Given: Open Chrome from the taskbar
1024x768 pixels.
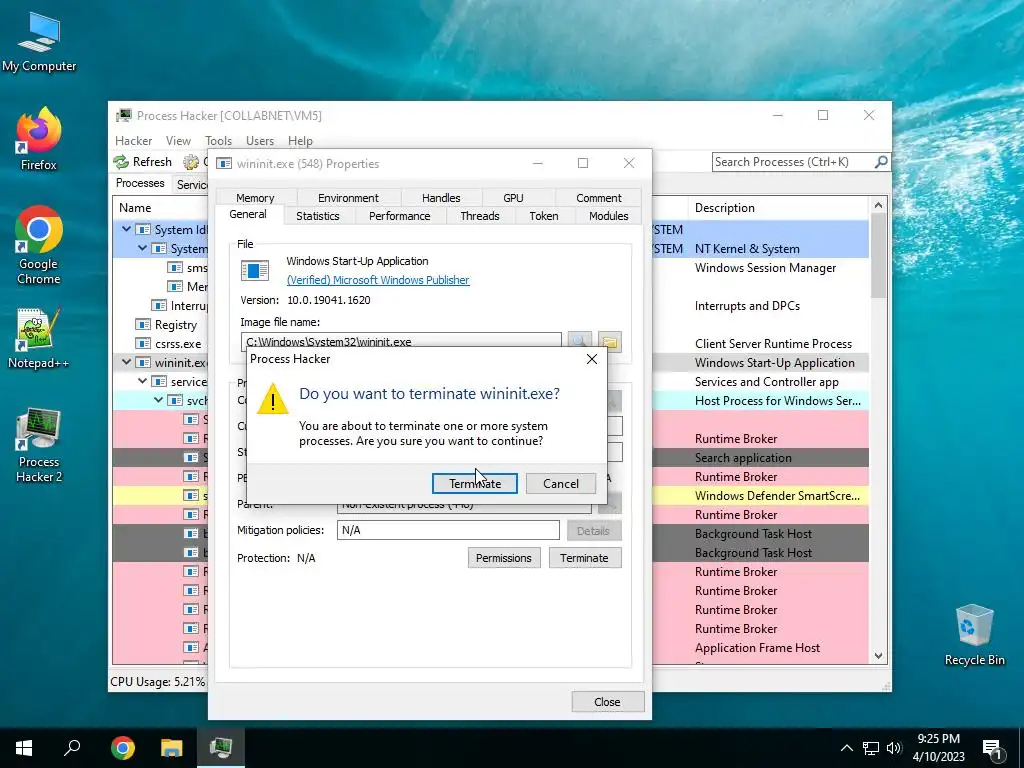Looking at the screenshot, I should click(122, 748).
